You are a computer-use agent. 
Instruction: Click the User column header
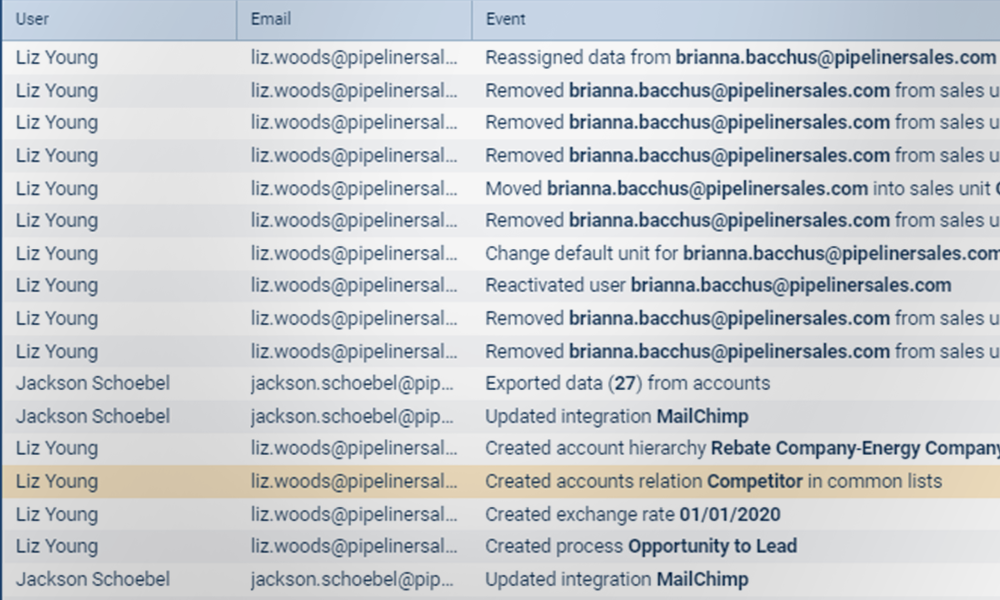tap(32, 19)
